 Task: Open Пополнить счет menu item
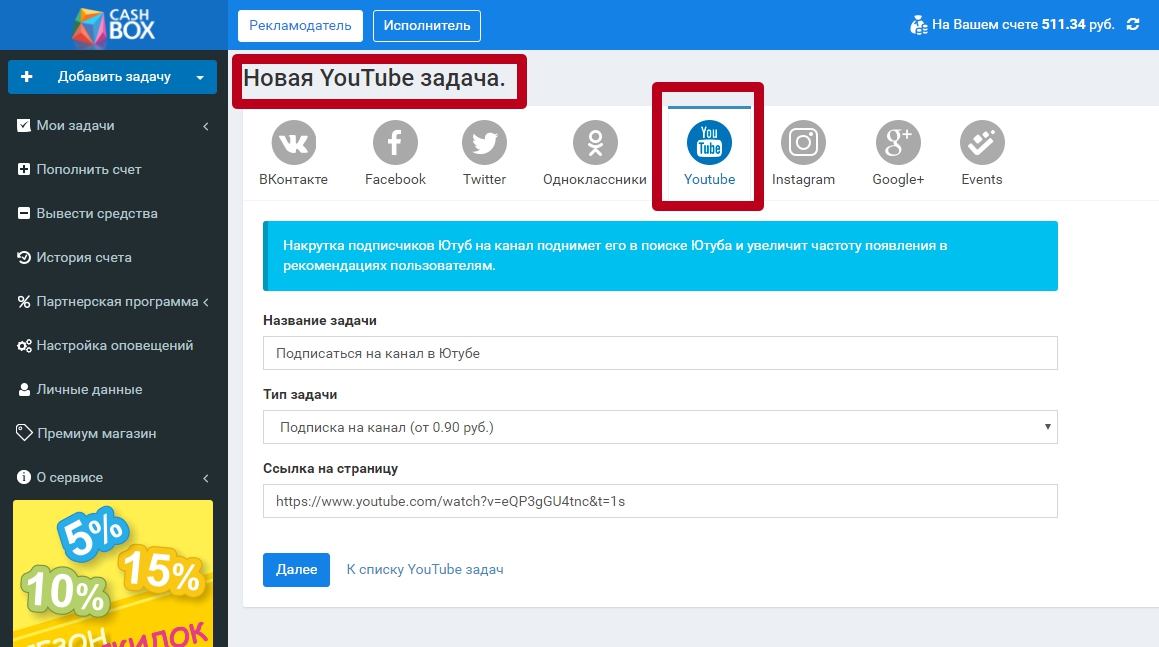coord(114,169)
